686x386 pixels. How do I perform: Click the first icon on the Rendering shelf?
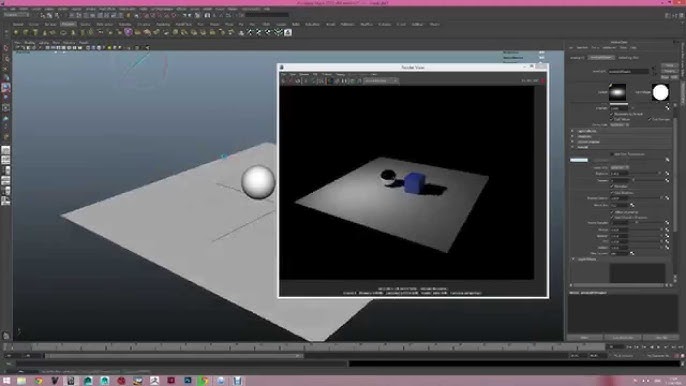coord(17,32)
